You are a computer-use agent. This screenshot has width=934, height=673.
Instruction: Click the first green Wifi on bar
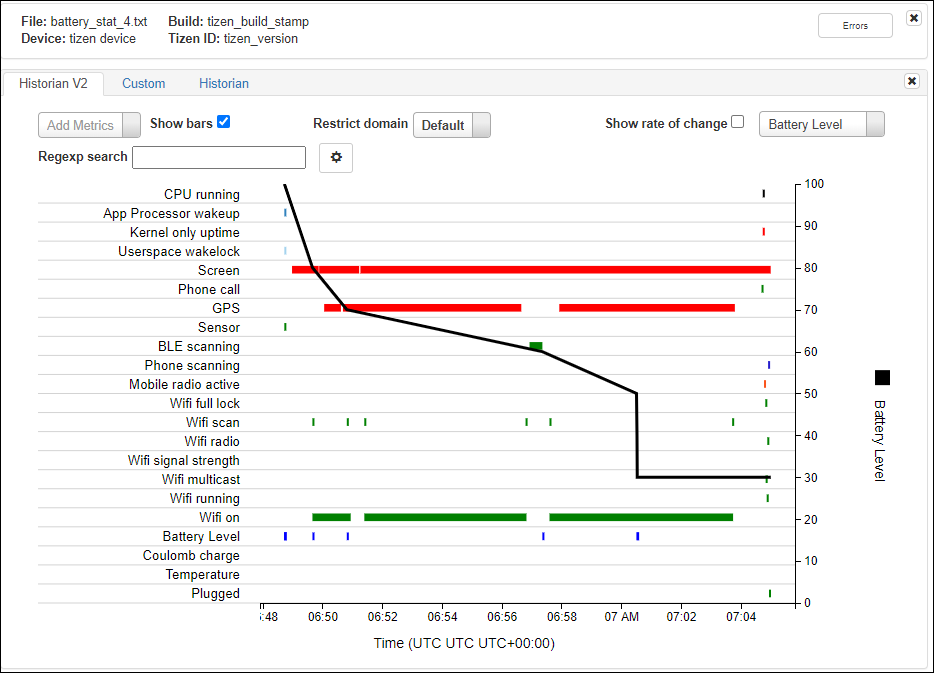coord(331,517)
